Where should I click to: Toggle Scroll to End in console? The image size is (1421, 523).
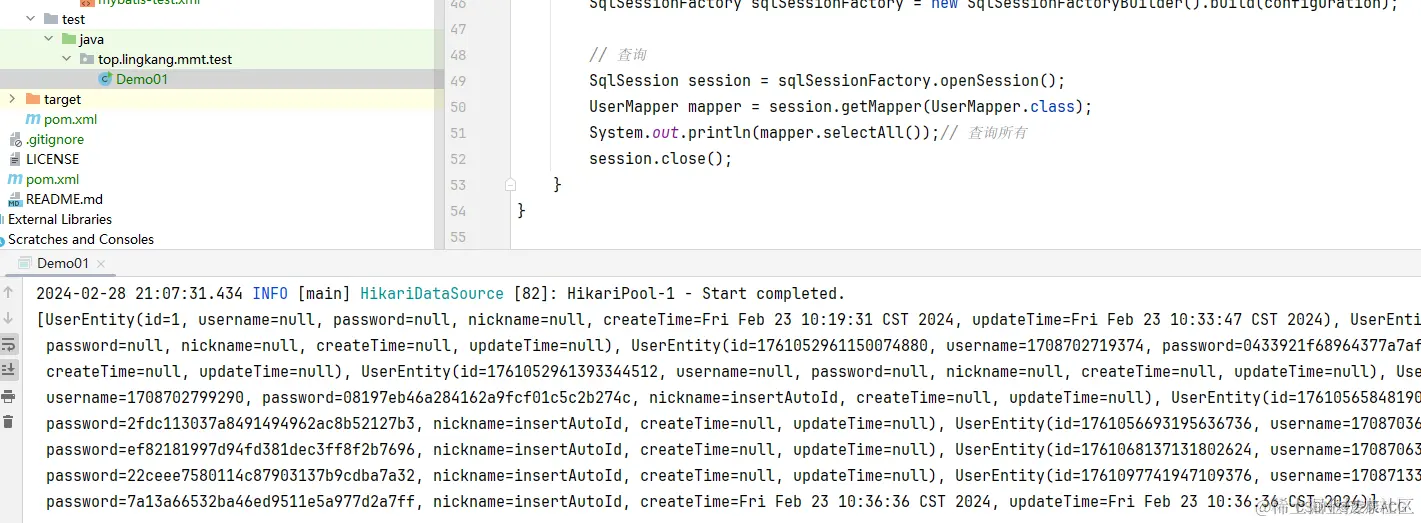9,370
